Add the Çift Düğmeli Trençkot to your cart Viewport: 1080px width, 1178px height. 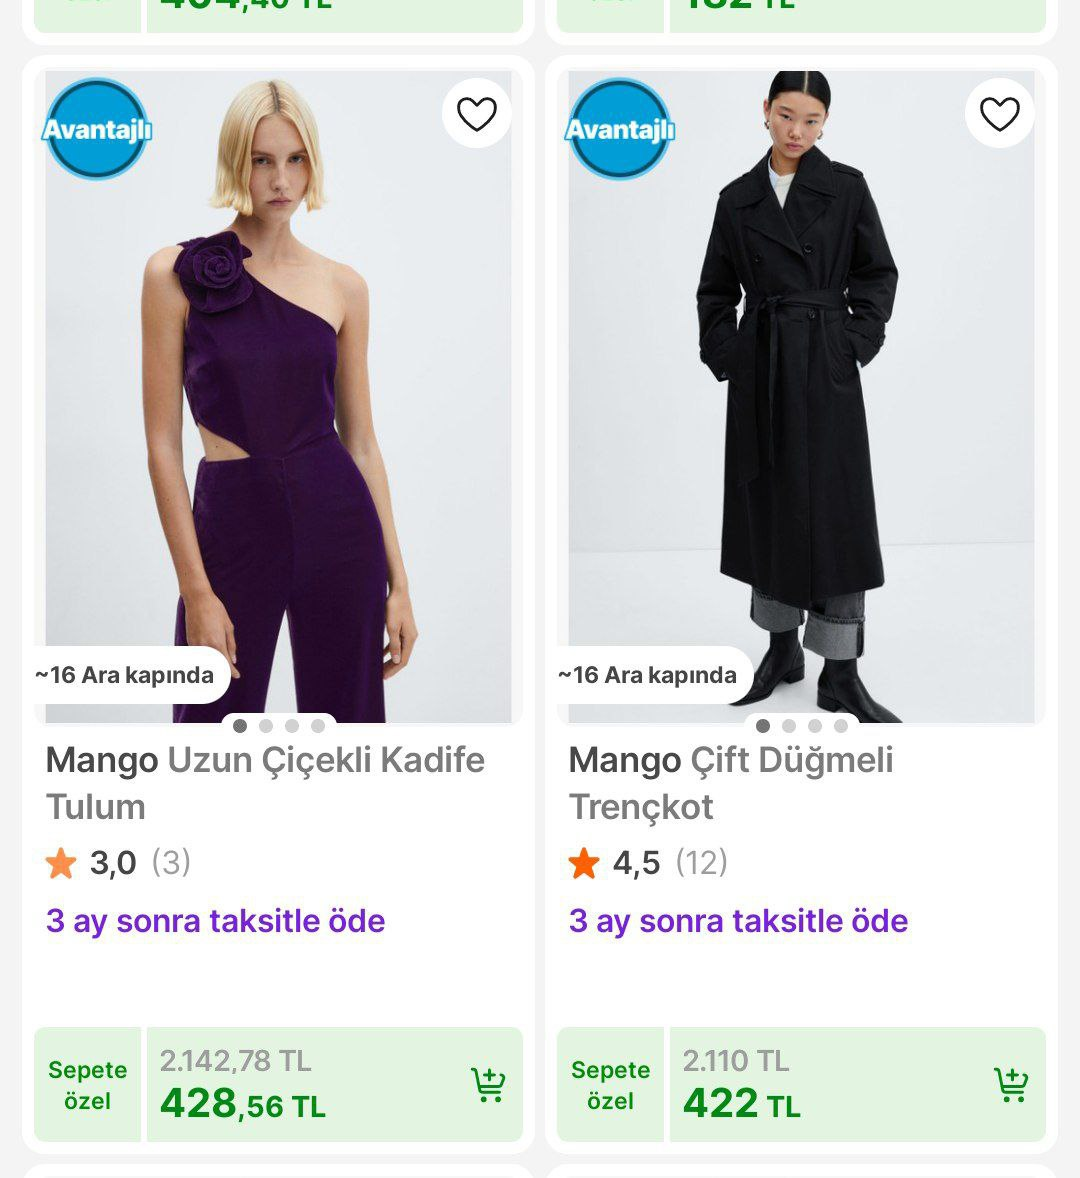point(1014,1084)
